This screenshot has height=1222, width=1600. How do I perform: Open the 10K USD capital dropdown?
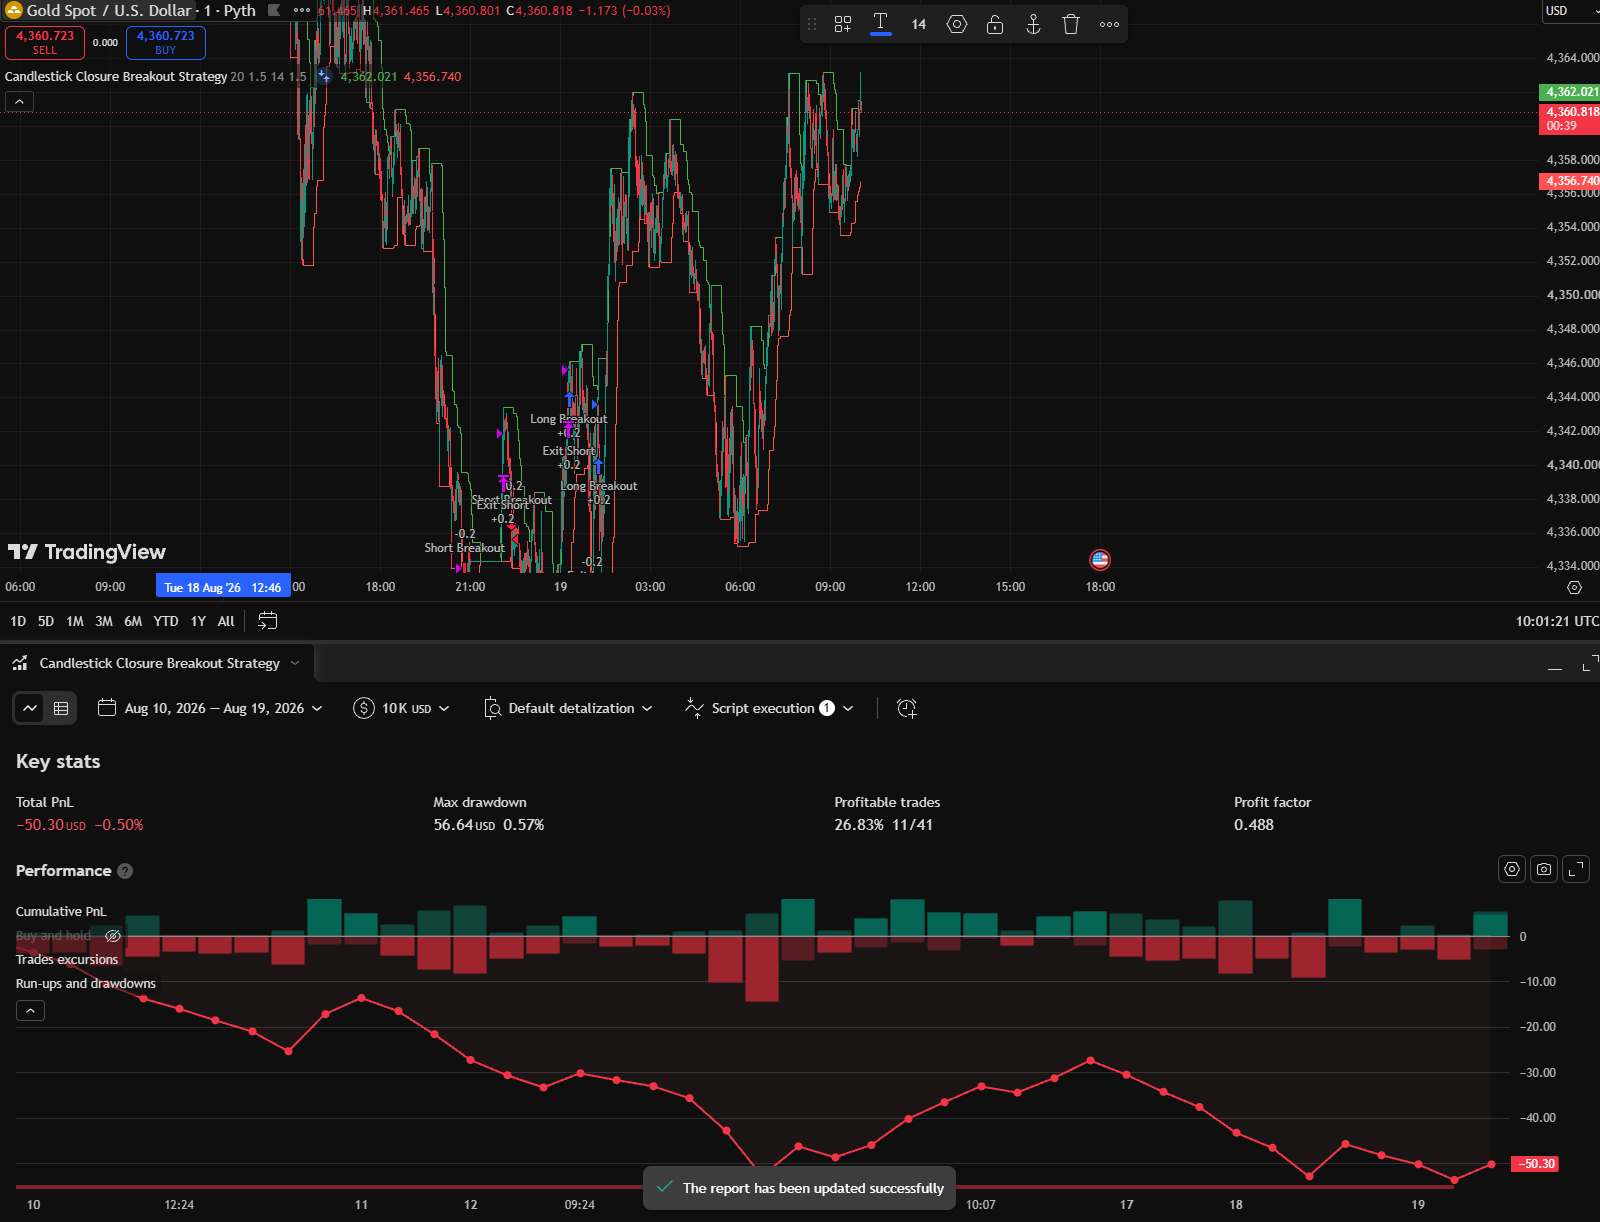(402, 708)
